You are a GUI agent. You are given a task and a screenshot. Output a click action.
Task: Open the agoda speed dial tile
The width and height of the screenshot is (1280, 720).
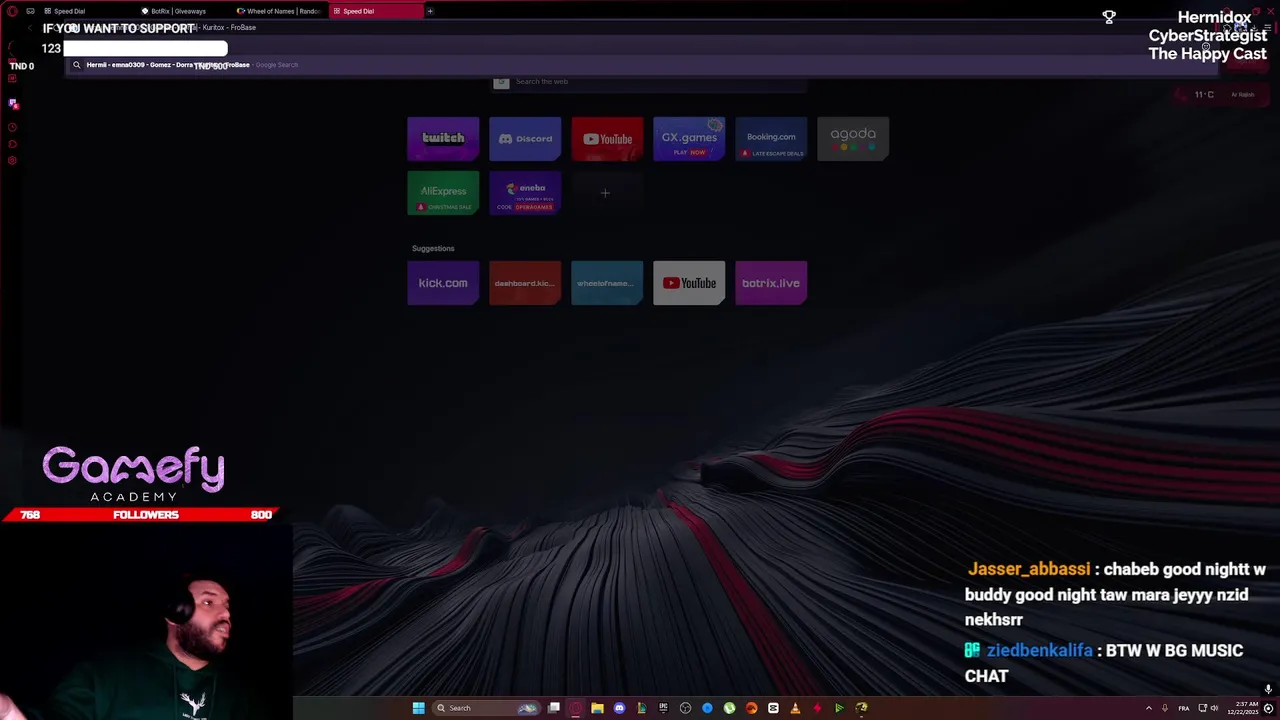point(853,139)
